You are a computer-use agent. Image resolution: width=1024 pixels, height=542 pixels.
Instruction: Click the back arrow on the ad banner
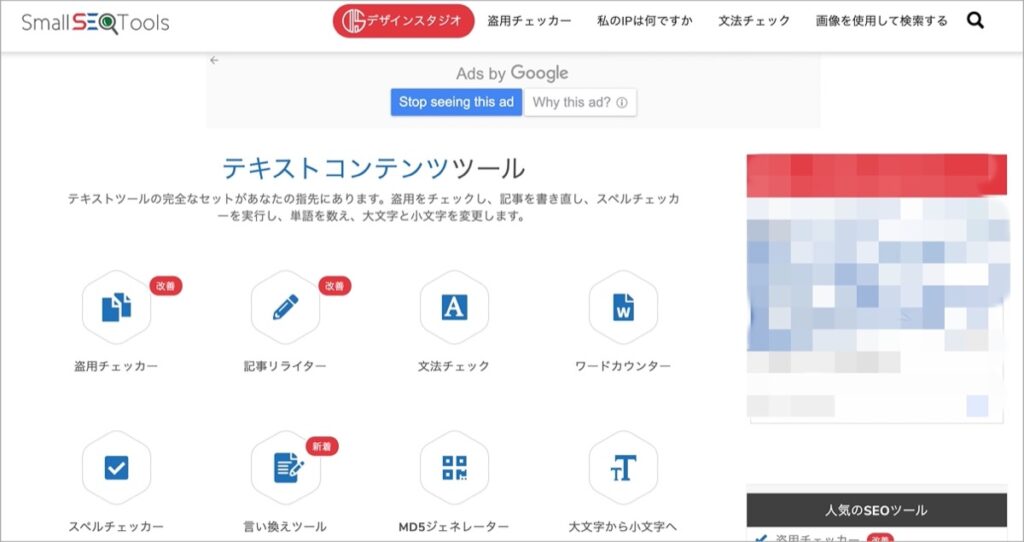tap(214, 60)
